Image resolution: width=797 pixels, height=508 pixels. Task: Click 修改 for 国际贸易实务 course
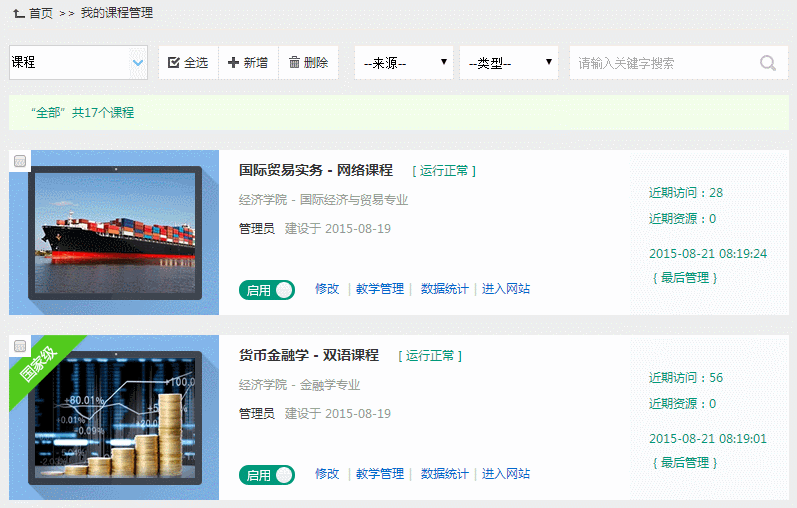[327, 289]
